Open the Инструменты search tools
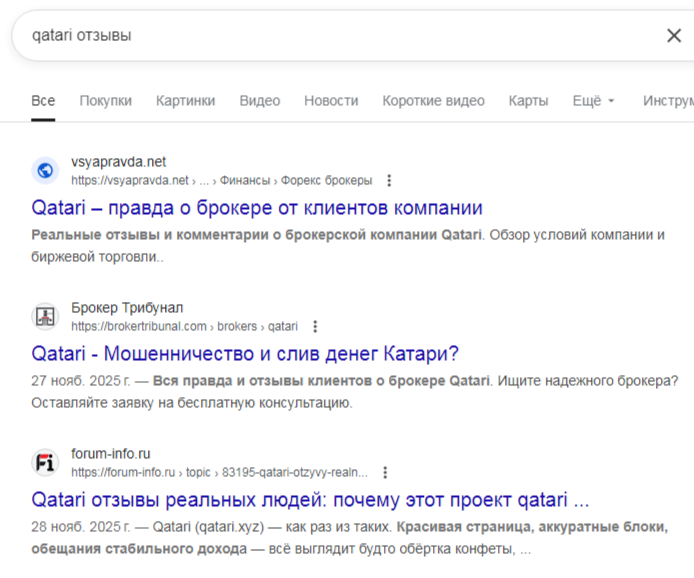Screen dimensions: 694x578 [x=667, y=101]
